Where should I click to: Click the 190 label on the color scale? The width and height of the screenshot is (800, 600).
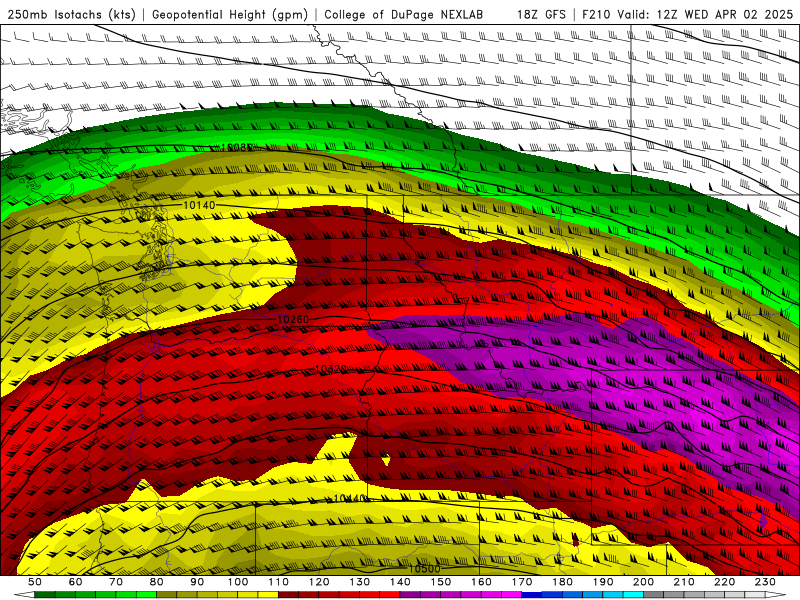point(603,582)
